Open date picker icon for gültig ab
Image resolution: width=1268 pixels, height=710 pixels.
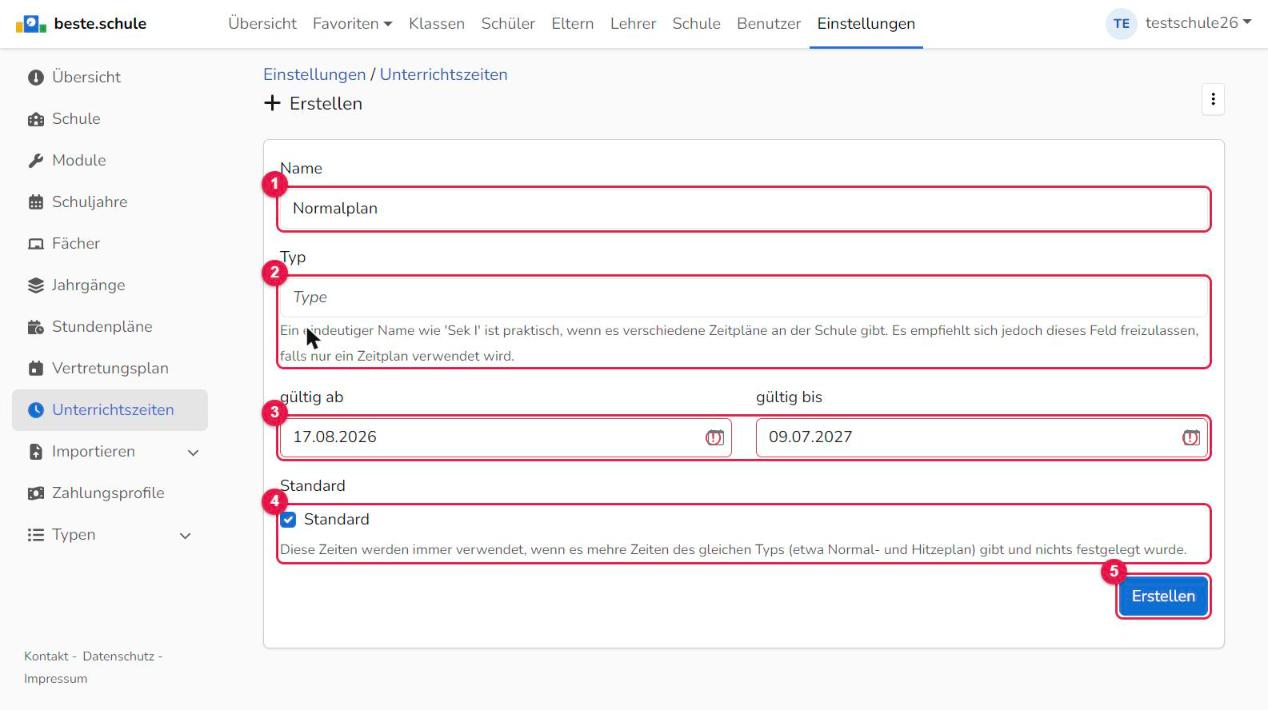click(x=714, y=437)
